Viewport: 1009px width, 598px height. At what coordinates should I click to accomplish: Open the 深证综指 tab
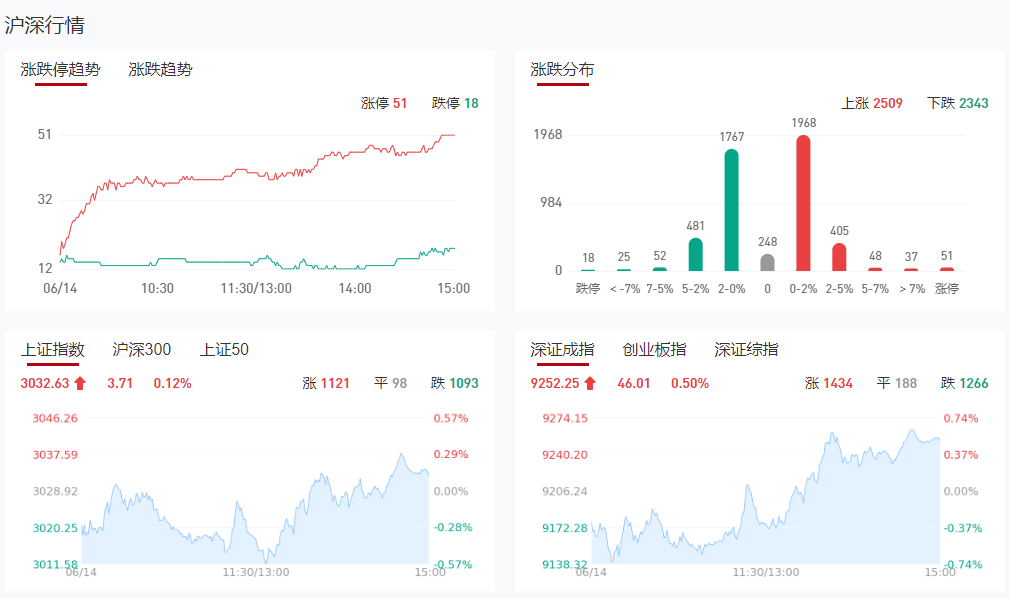(746, 350)
